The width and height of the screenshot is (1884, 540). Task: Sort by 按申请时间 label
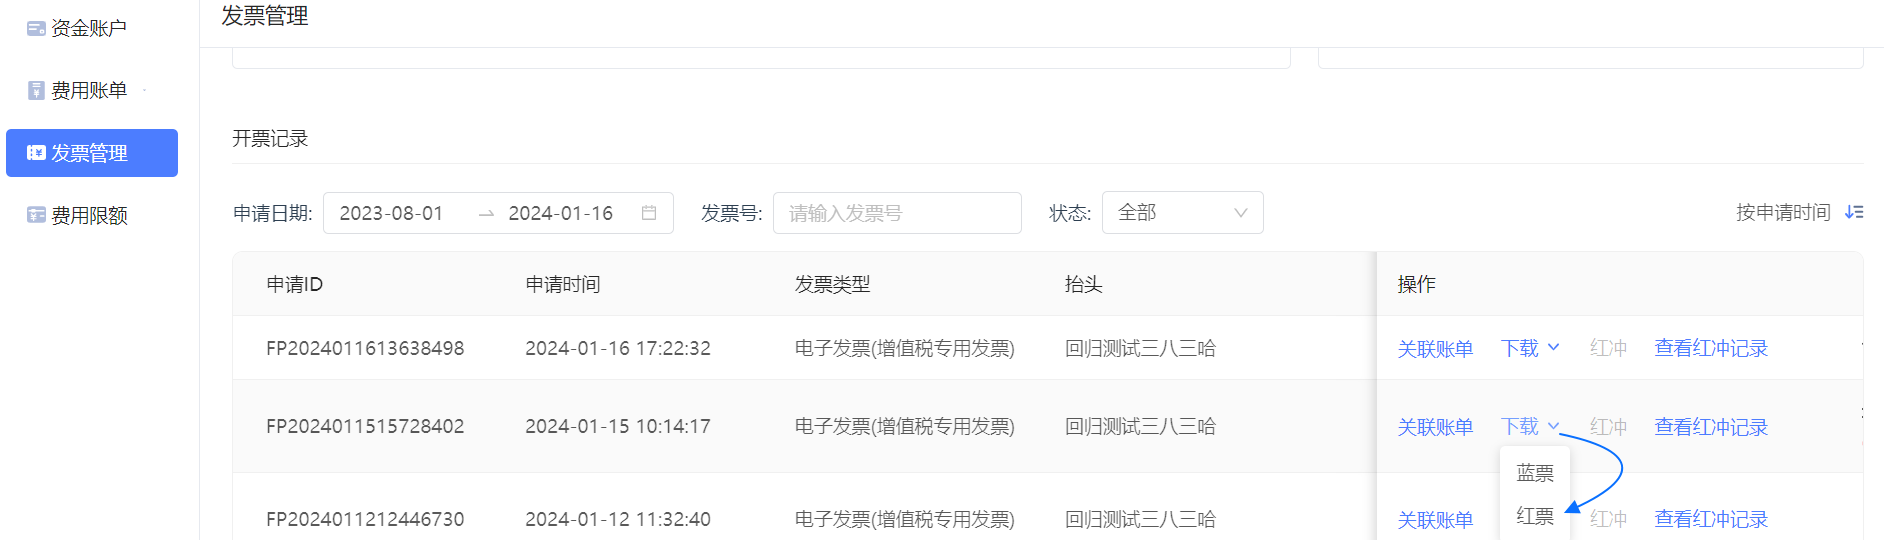click(x=1783, y=212)
